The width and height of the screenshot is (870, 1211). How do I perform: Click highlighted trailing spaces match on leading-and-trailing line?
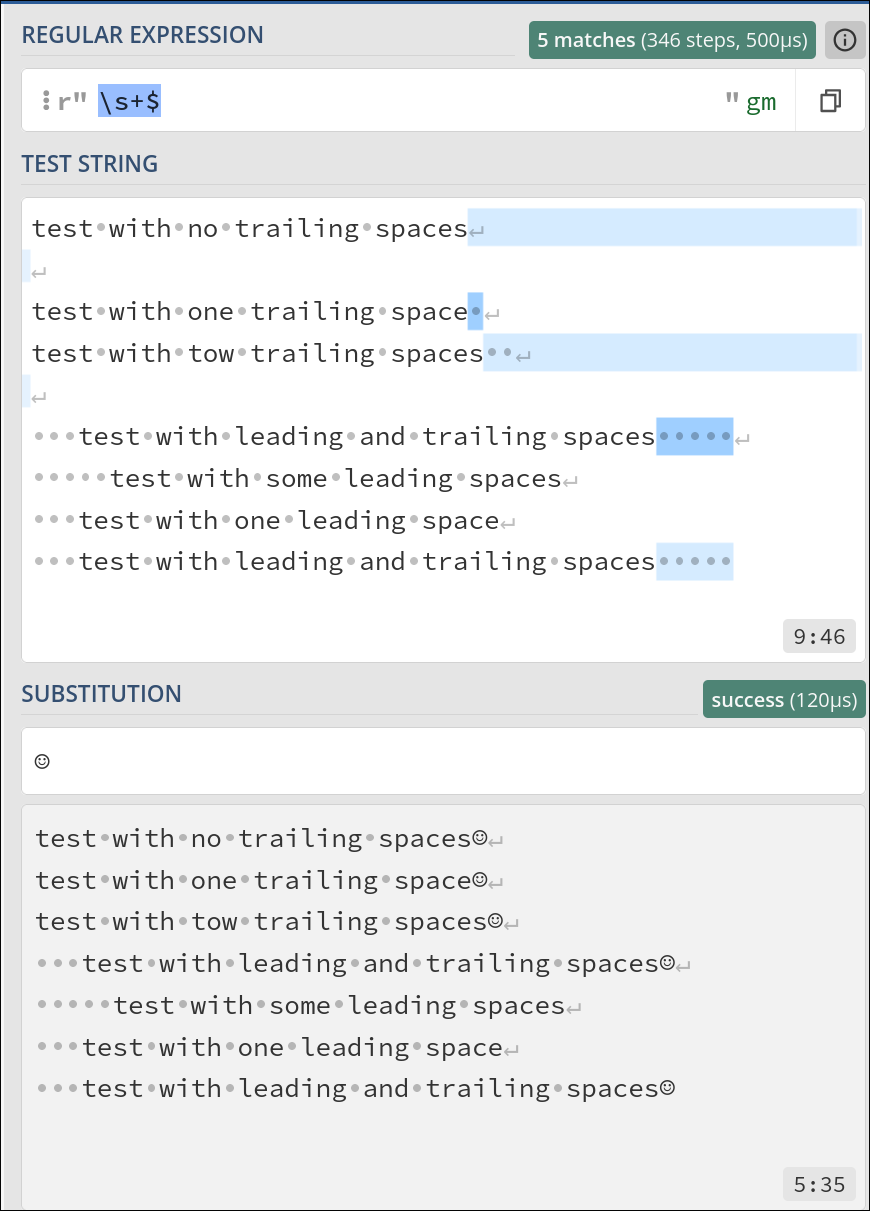694,437
